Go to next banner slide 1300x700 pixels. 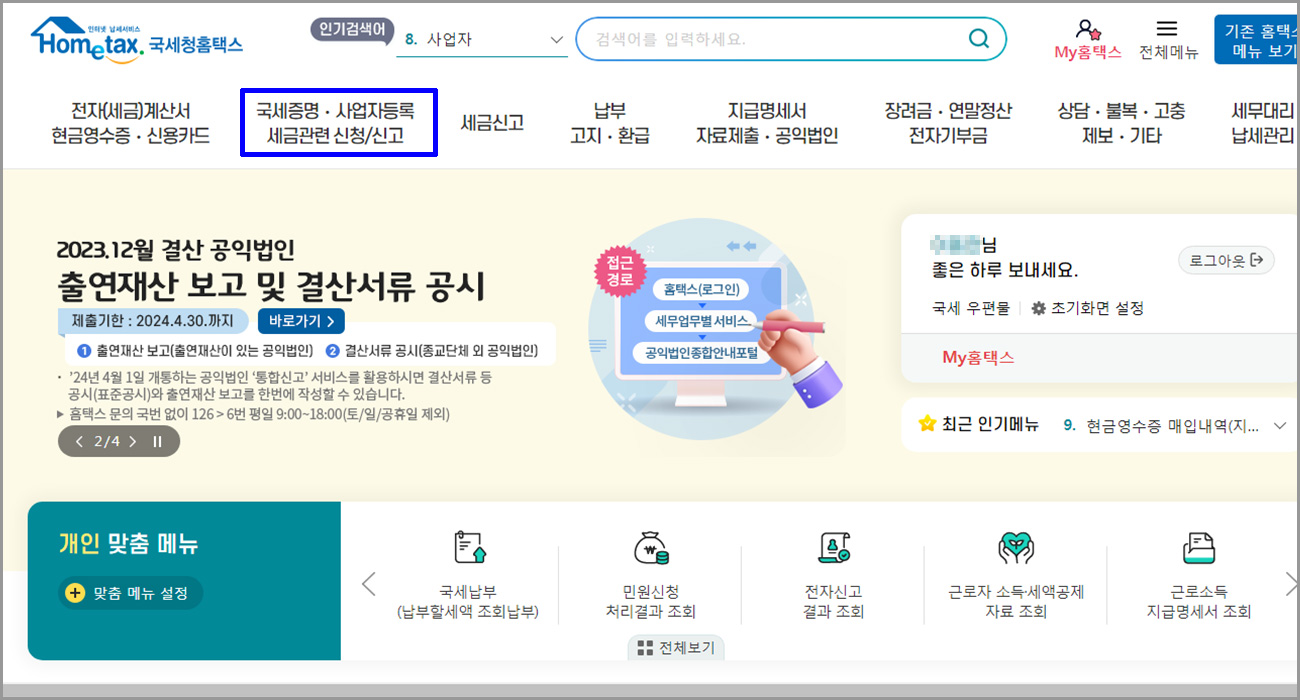point(133,441)
